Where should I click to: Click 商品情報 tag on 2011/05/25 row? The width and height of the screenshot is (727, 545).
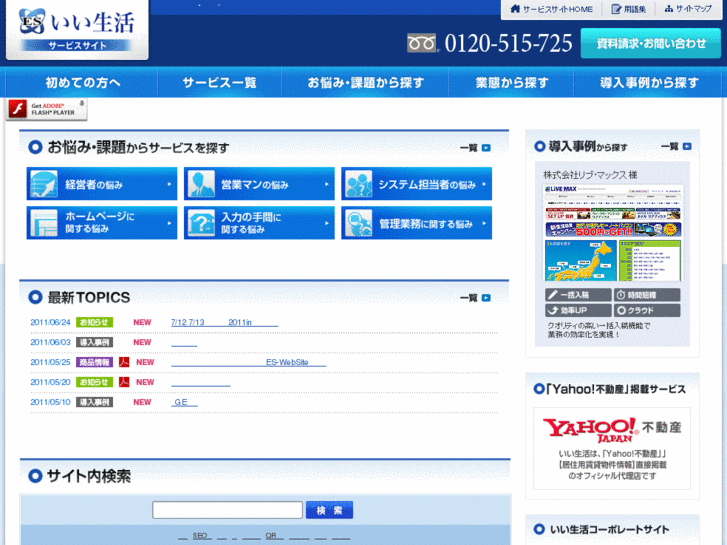[x=95, y=362]
